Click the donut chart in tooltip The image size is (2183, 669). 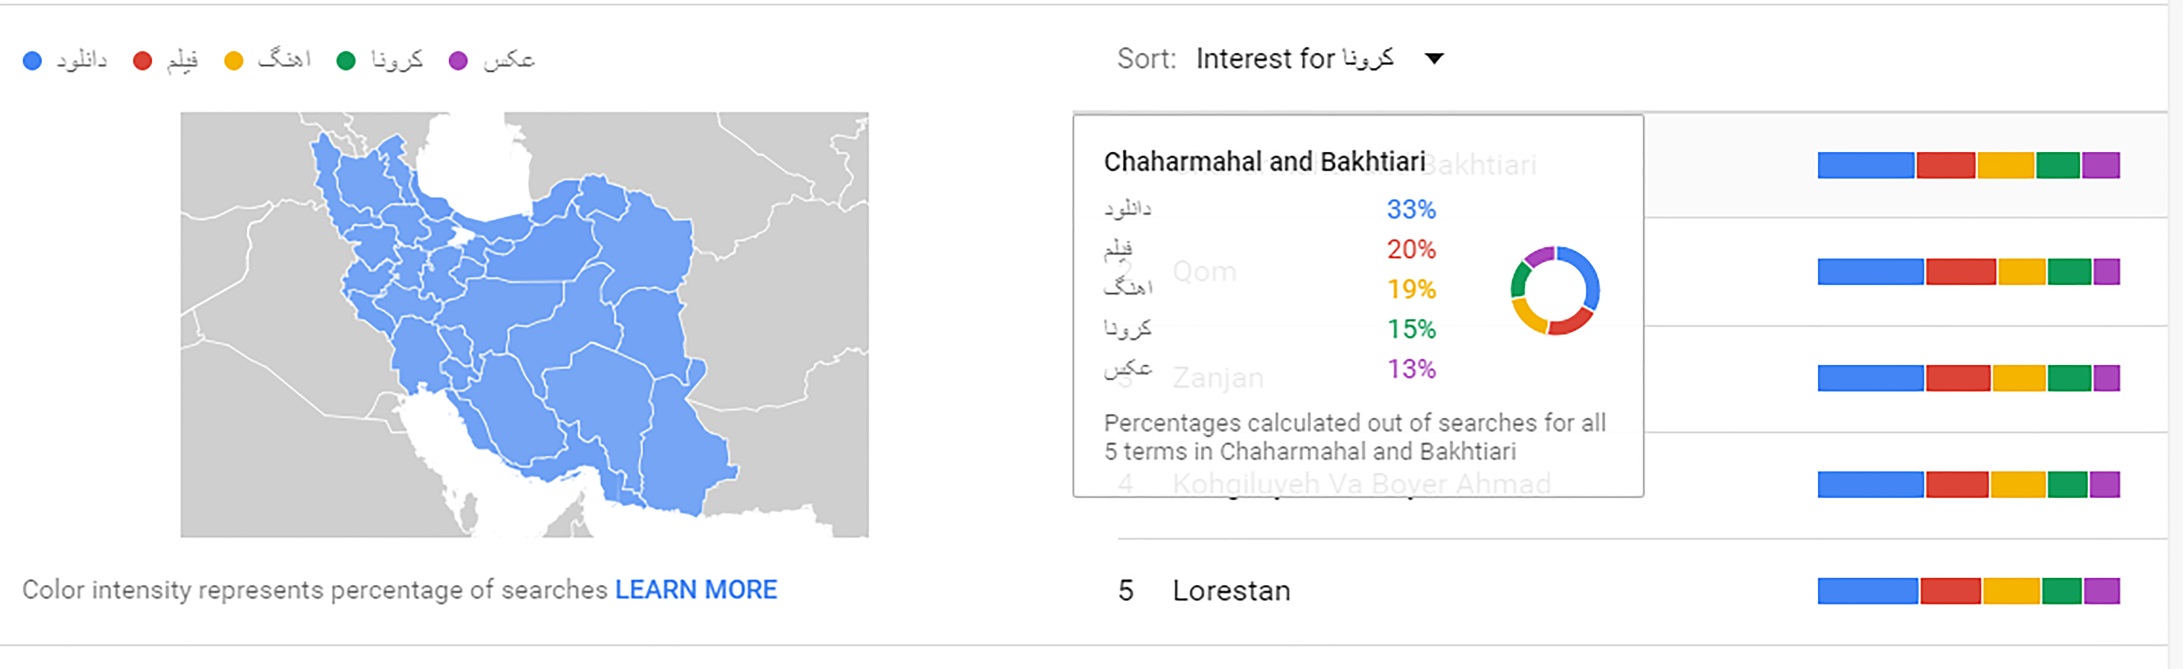[x=1555, y=291]
